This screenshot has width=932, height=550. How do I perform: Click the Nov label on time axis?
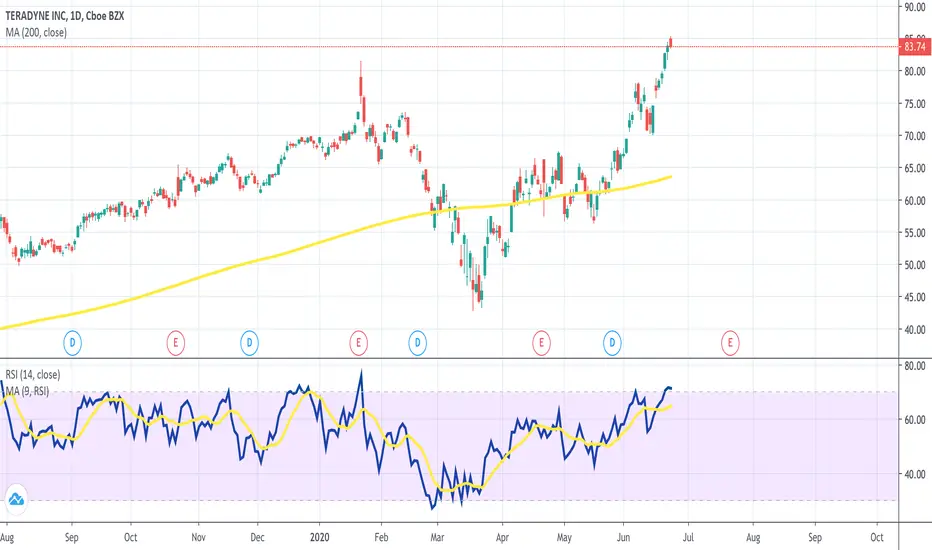[199, 537]
